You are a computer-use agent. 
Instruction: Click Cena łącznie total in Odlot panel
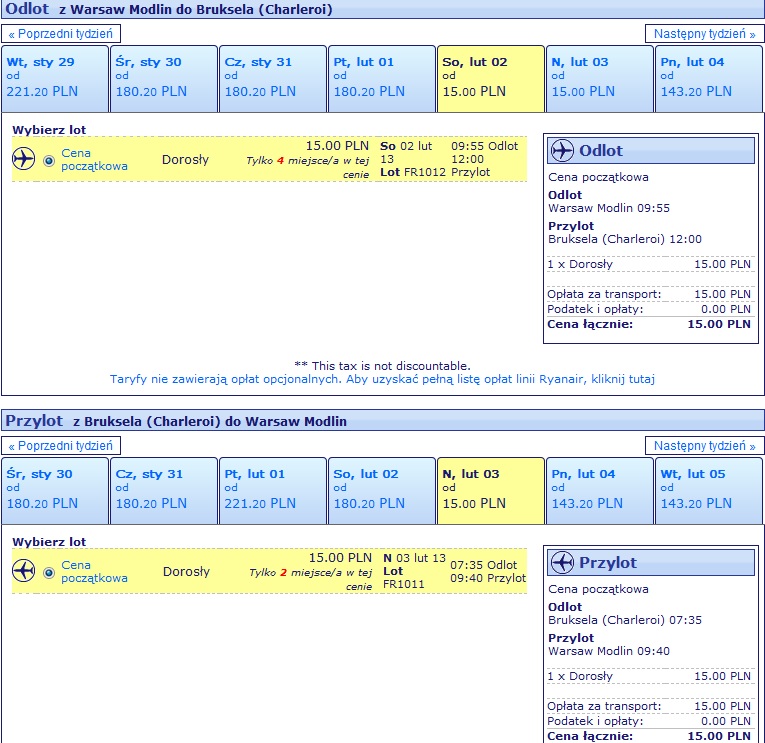pyautogui.click(x=649, y=324)
